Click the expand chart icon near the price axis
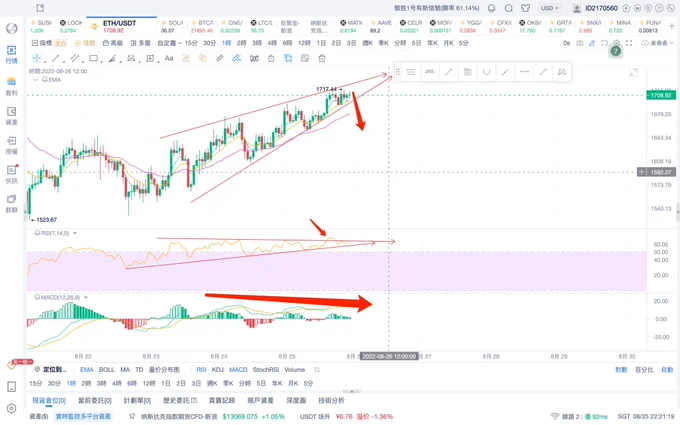 (634, 72)
